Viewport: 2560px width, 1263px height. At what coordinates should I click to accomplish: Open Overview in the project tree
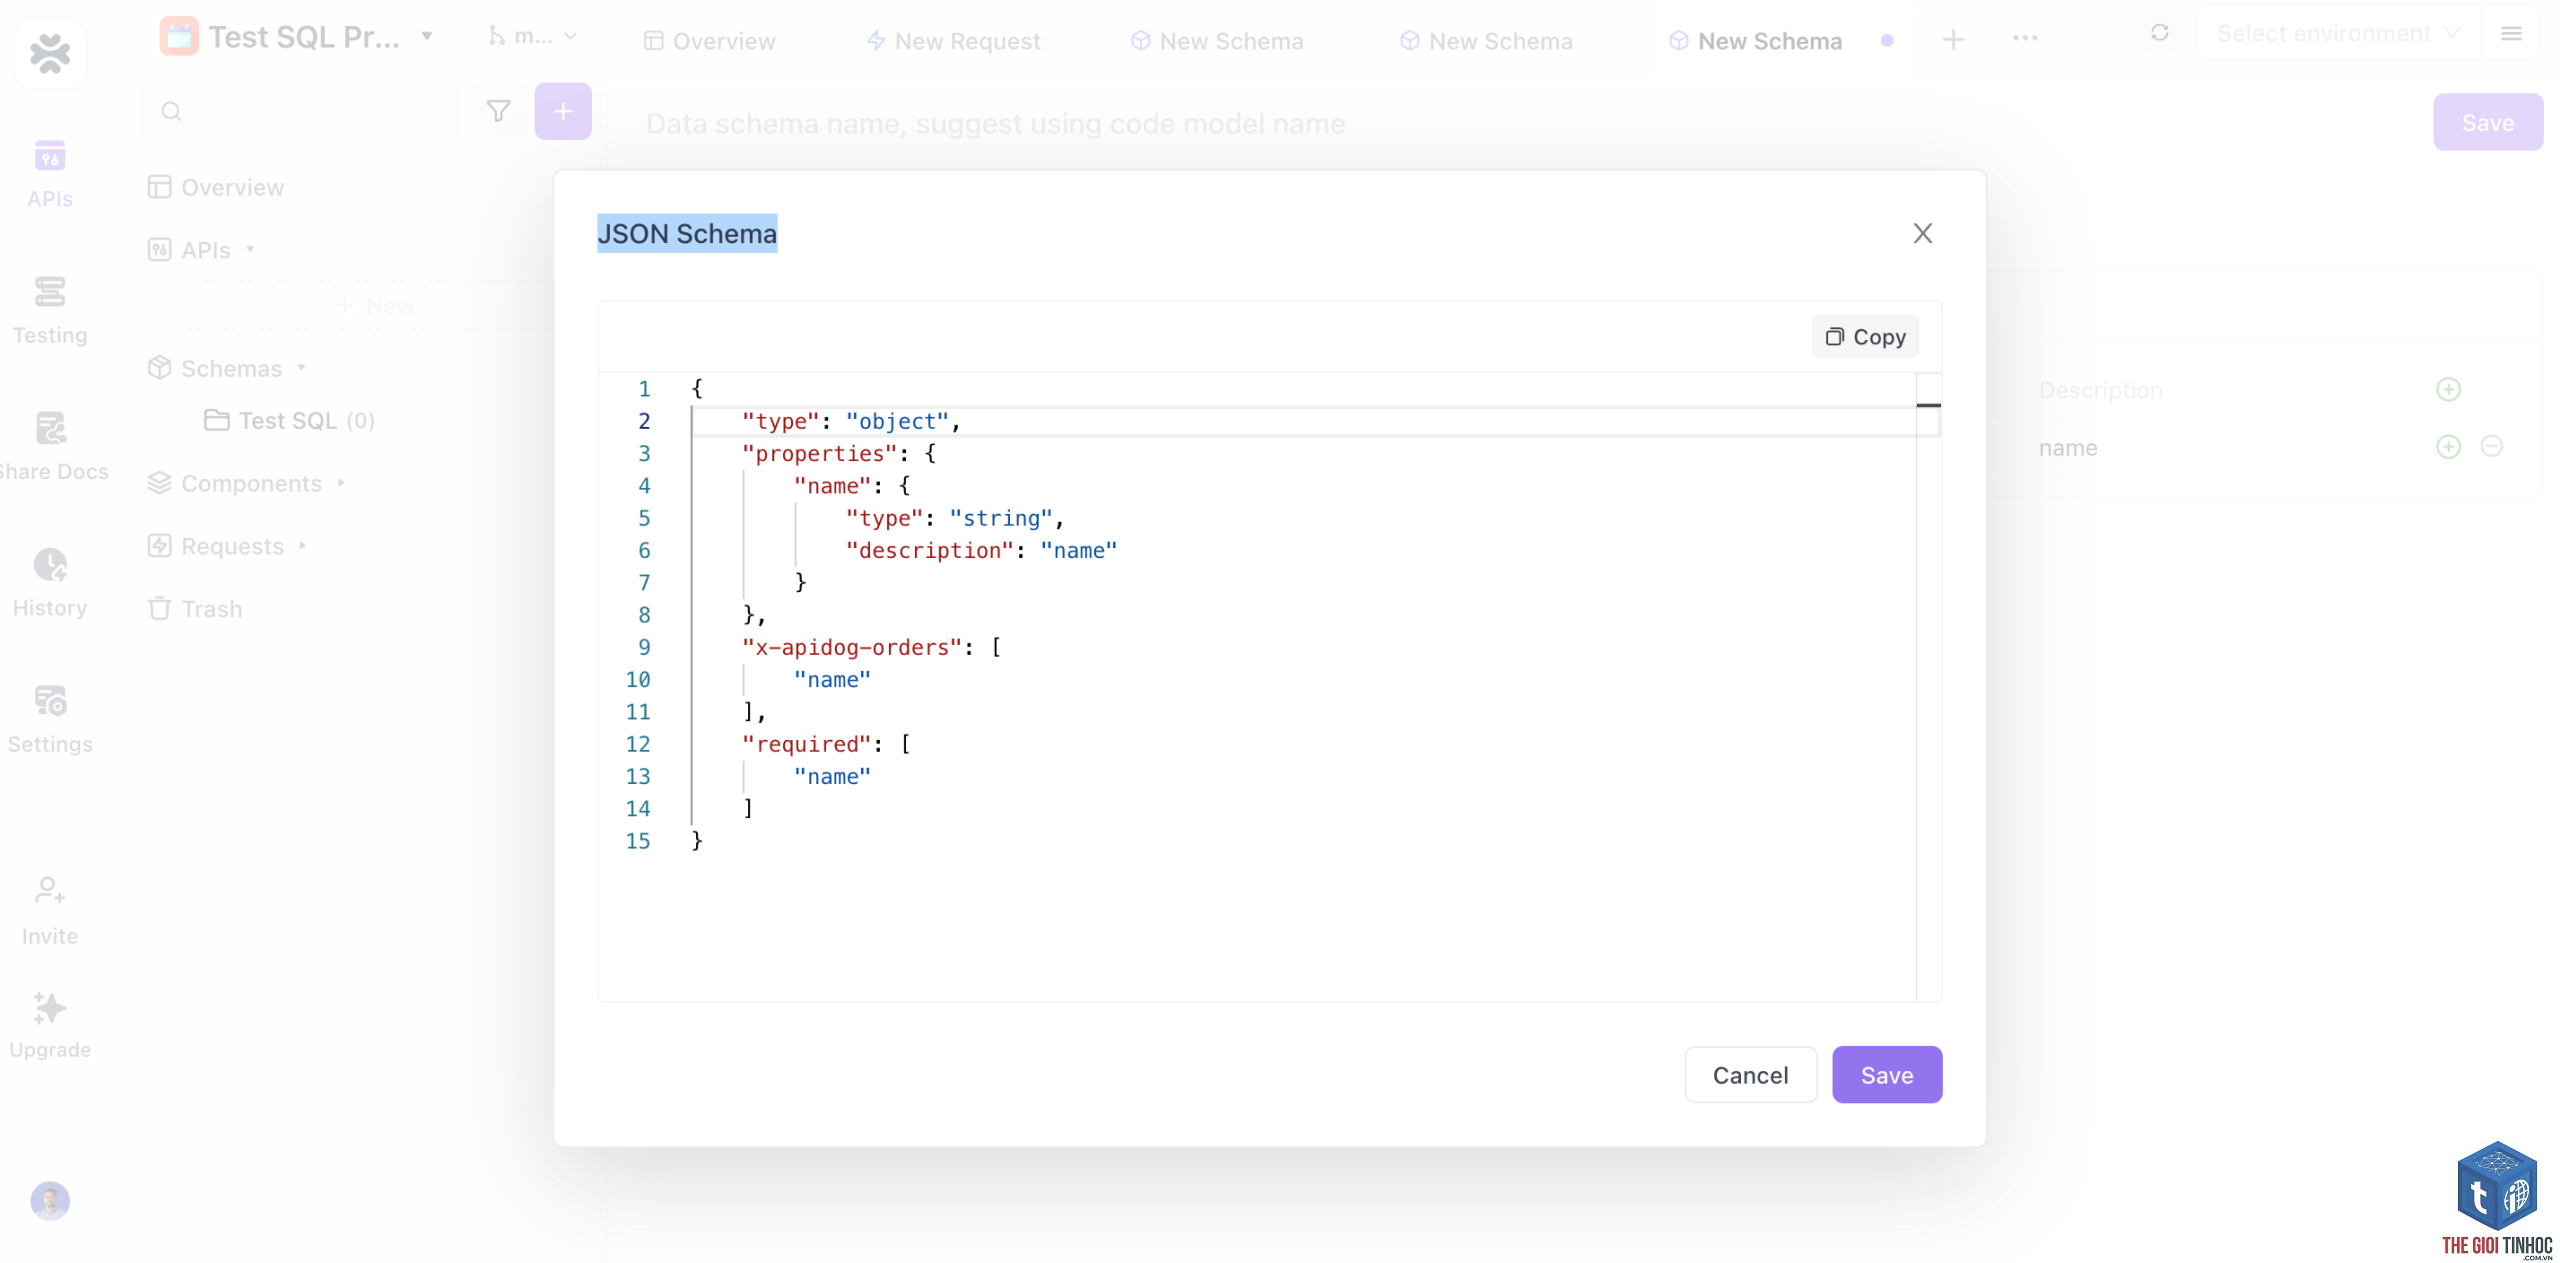pos(216,187)
